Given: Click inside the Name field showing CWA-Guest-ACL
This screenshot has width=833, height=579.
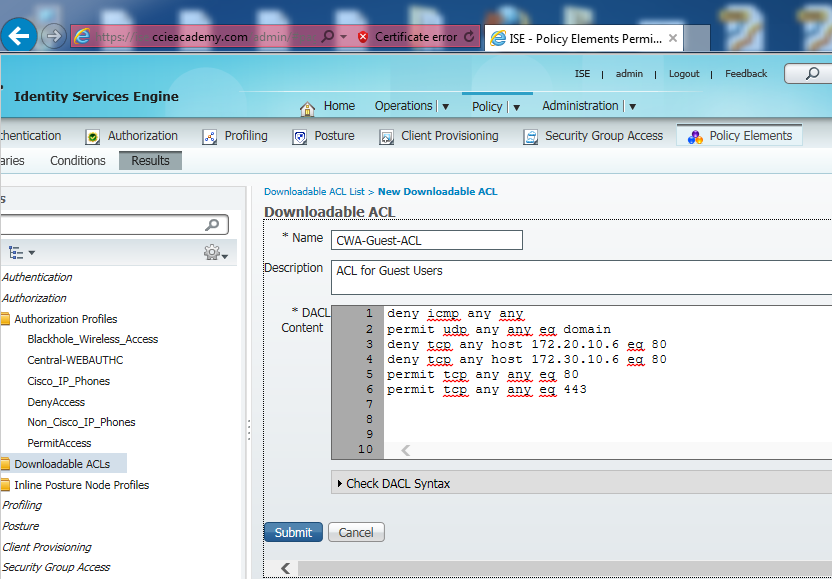Looking at the screenshot, I should click(426, 240).
